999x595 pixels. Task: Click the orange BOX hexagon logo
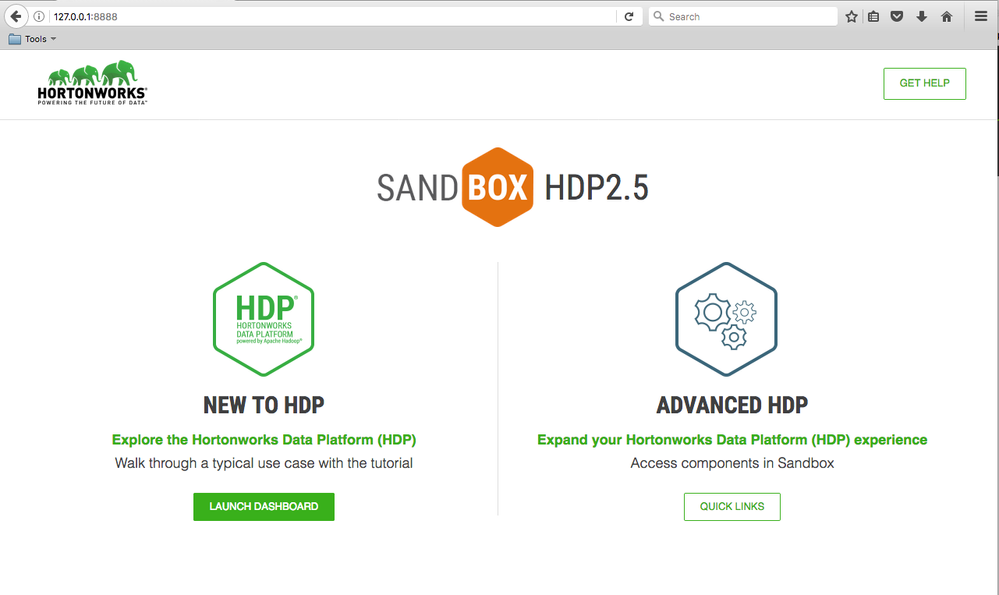[498, 187]
